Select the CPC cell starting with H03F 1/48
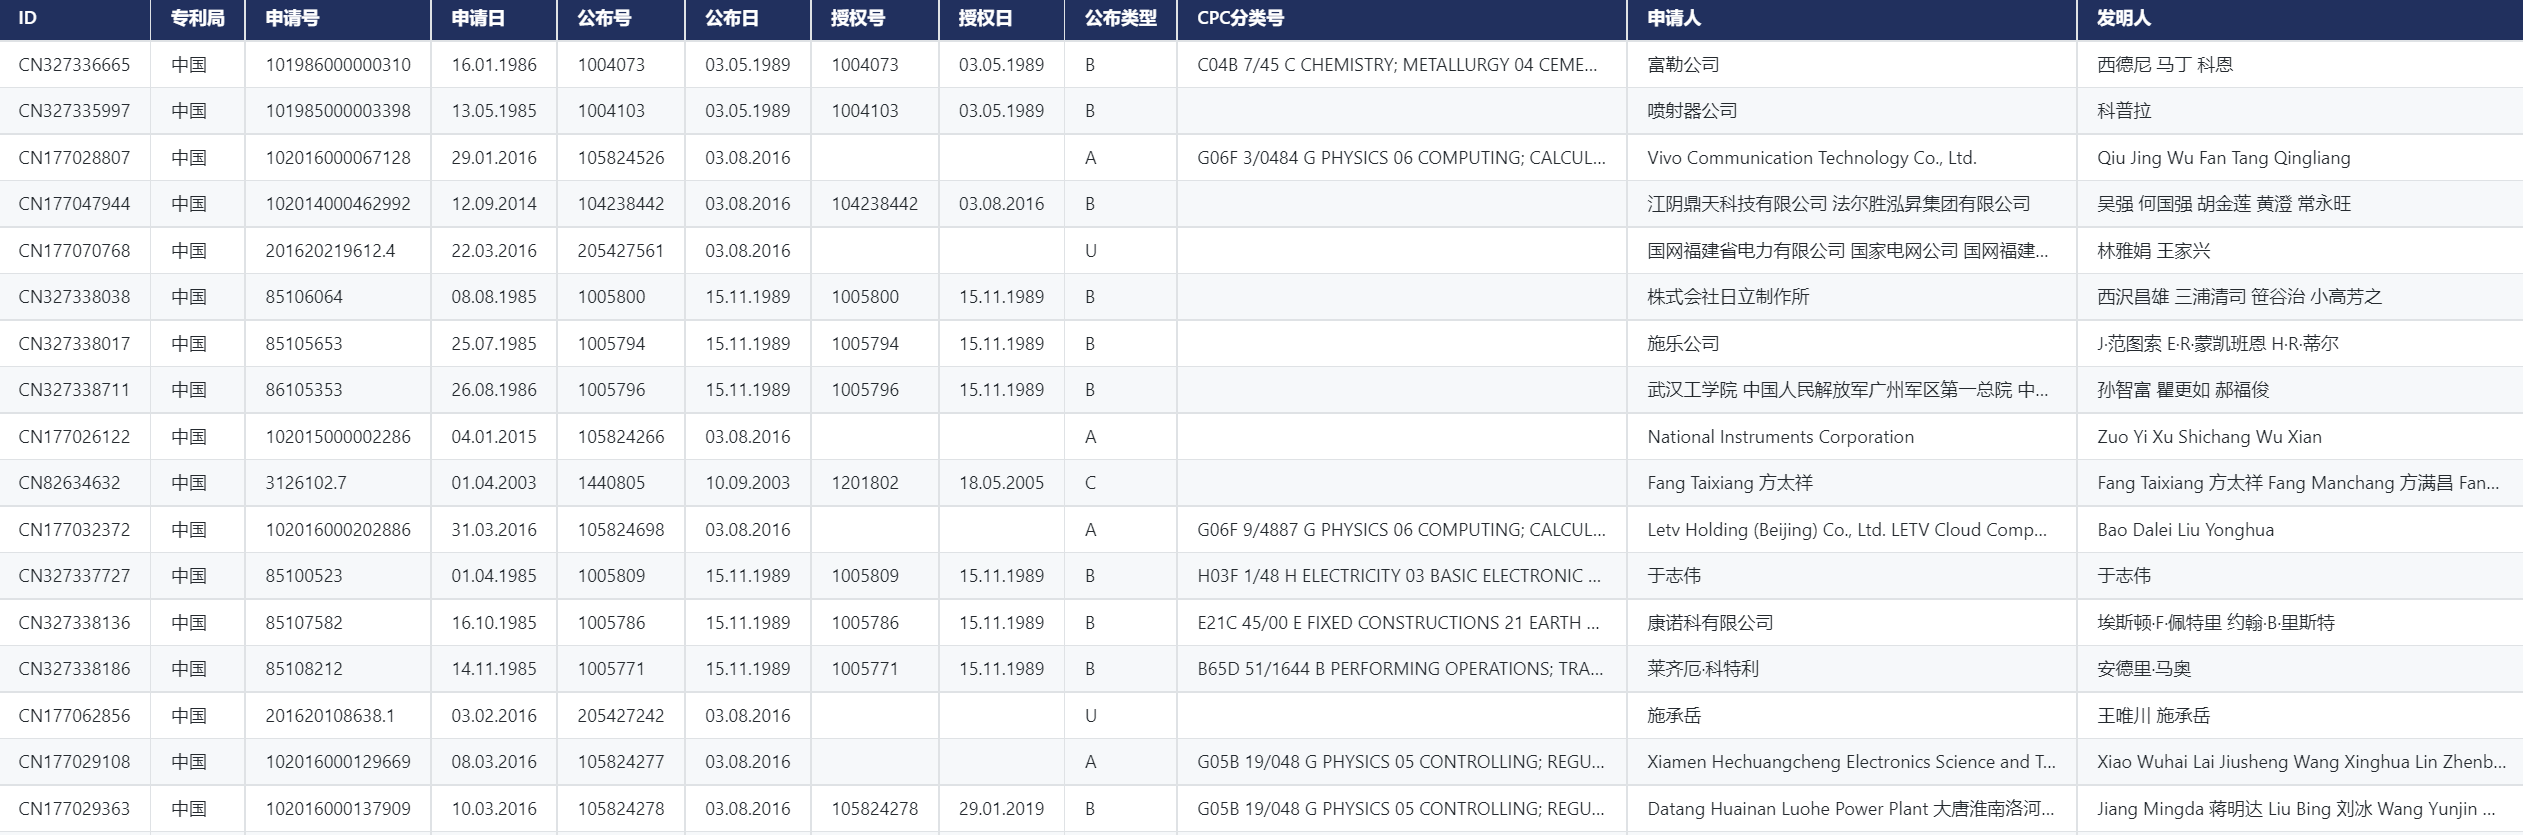Image resolution: width=2523 pixels, height=835 pixels. (1399, 576)
